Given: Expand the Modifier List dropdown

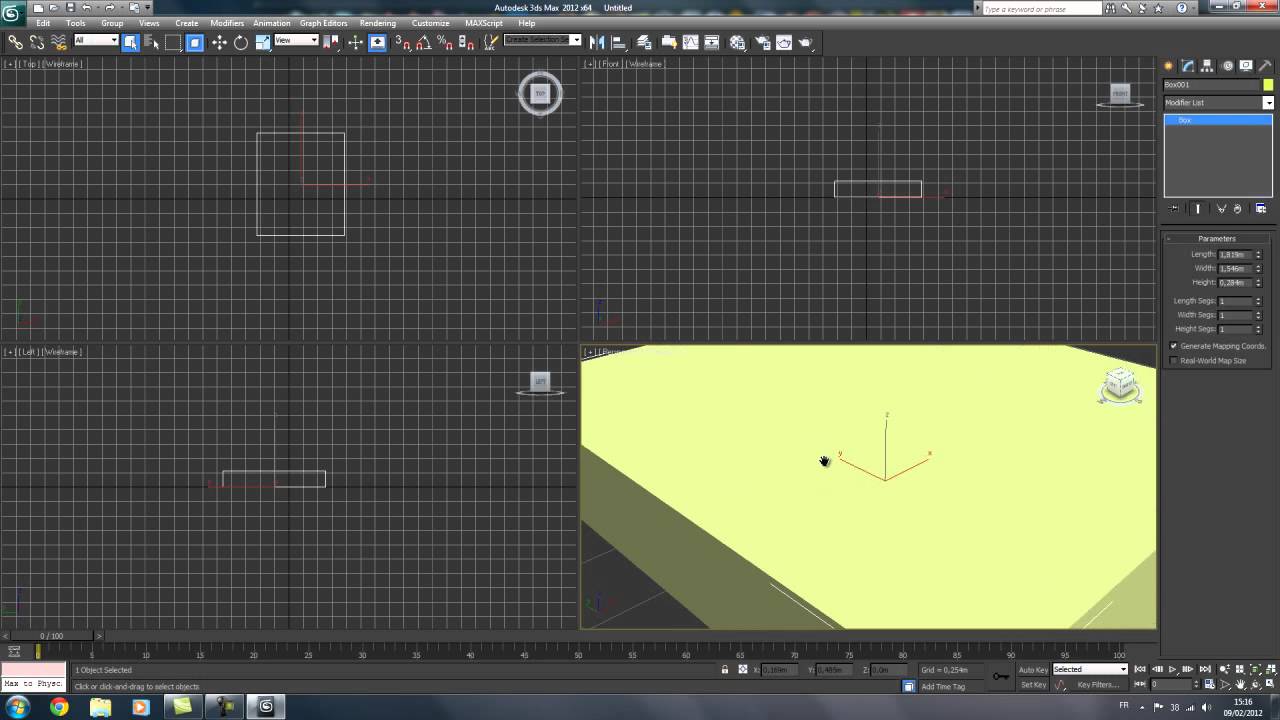Looking at the screenshot, I should click(x=1268, y=103).
